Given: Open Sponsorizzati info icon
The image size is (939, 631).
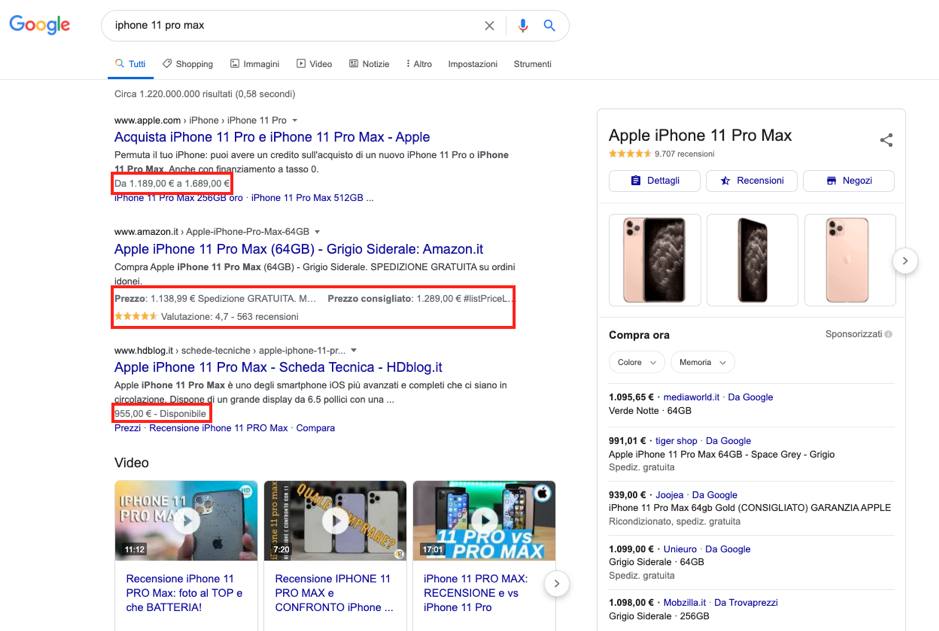Looking at the screenshot, I should (x=889, y=334).
